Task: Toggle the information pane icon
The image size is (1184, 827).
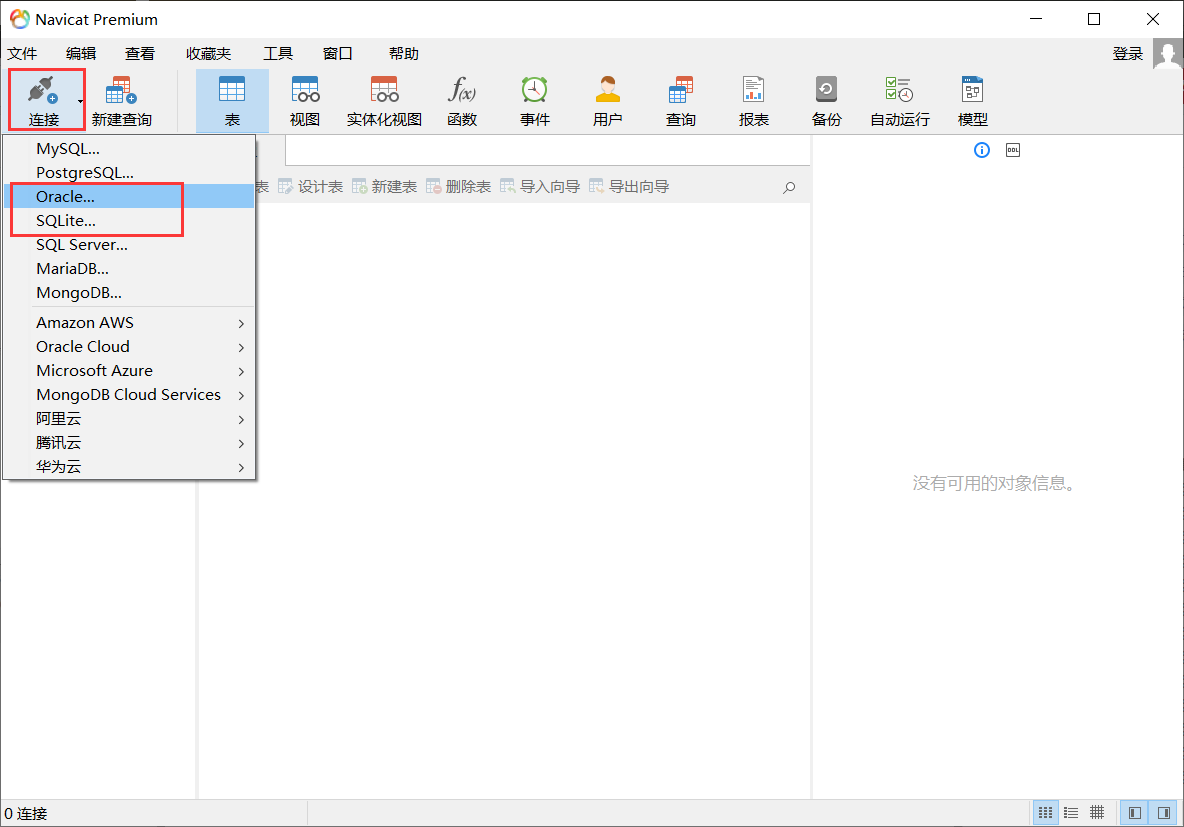Action: 981,150
